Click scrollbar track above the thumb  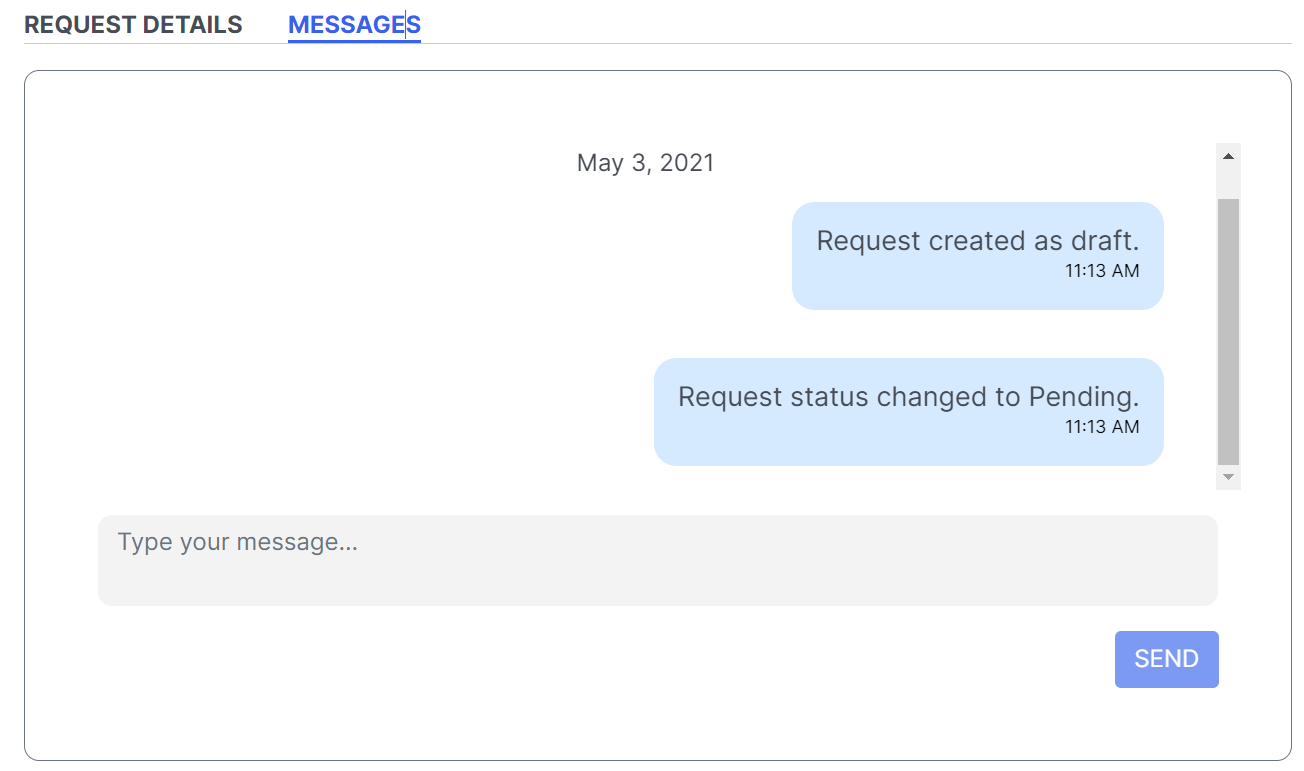pyautogui.click(x=1228, y=183)
